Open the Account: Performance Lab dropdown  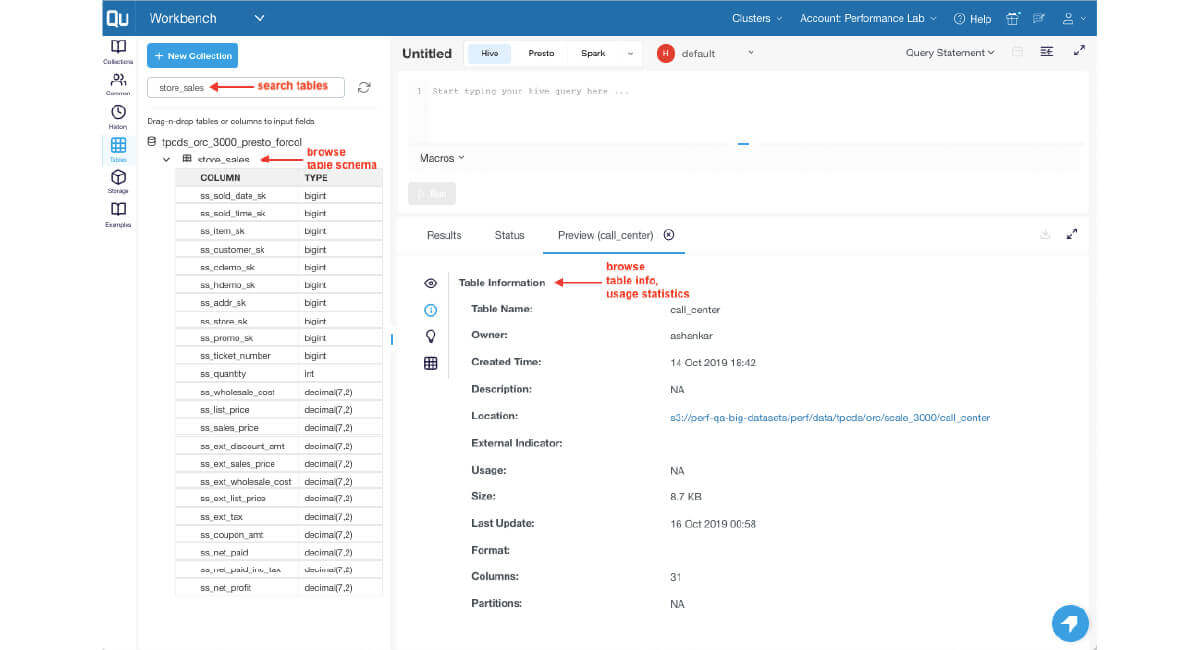click(x=868, y=19)
